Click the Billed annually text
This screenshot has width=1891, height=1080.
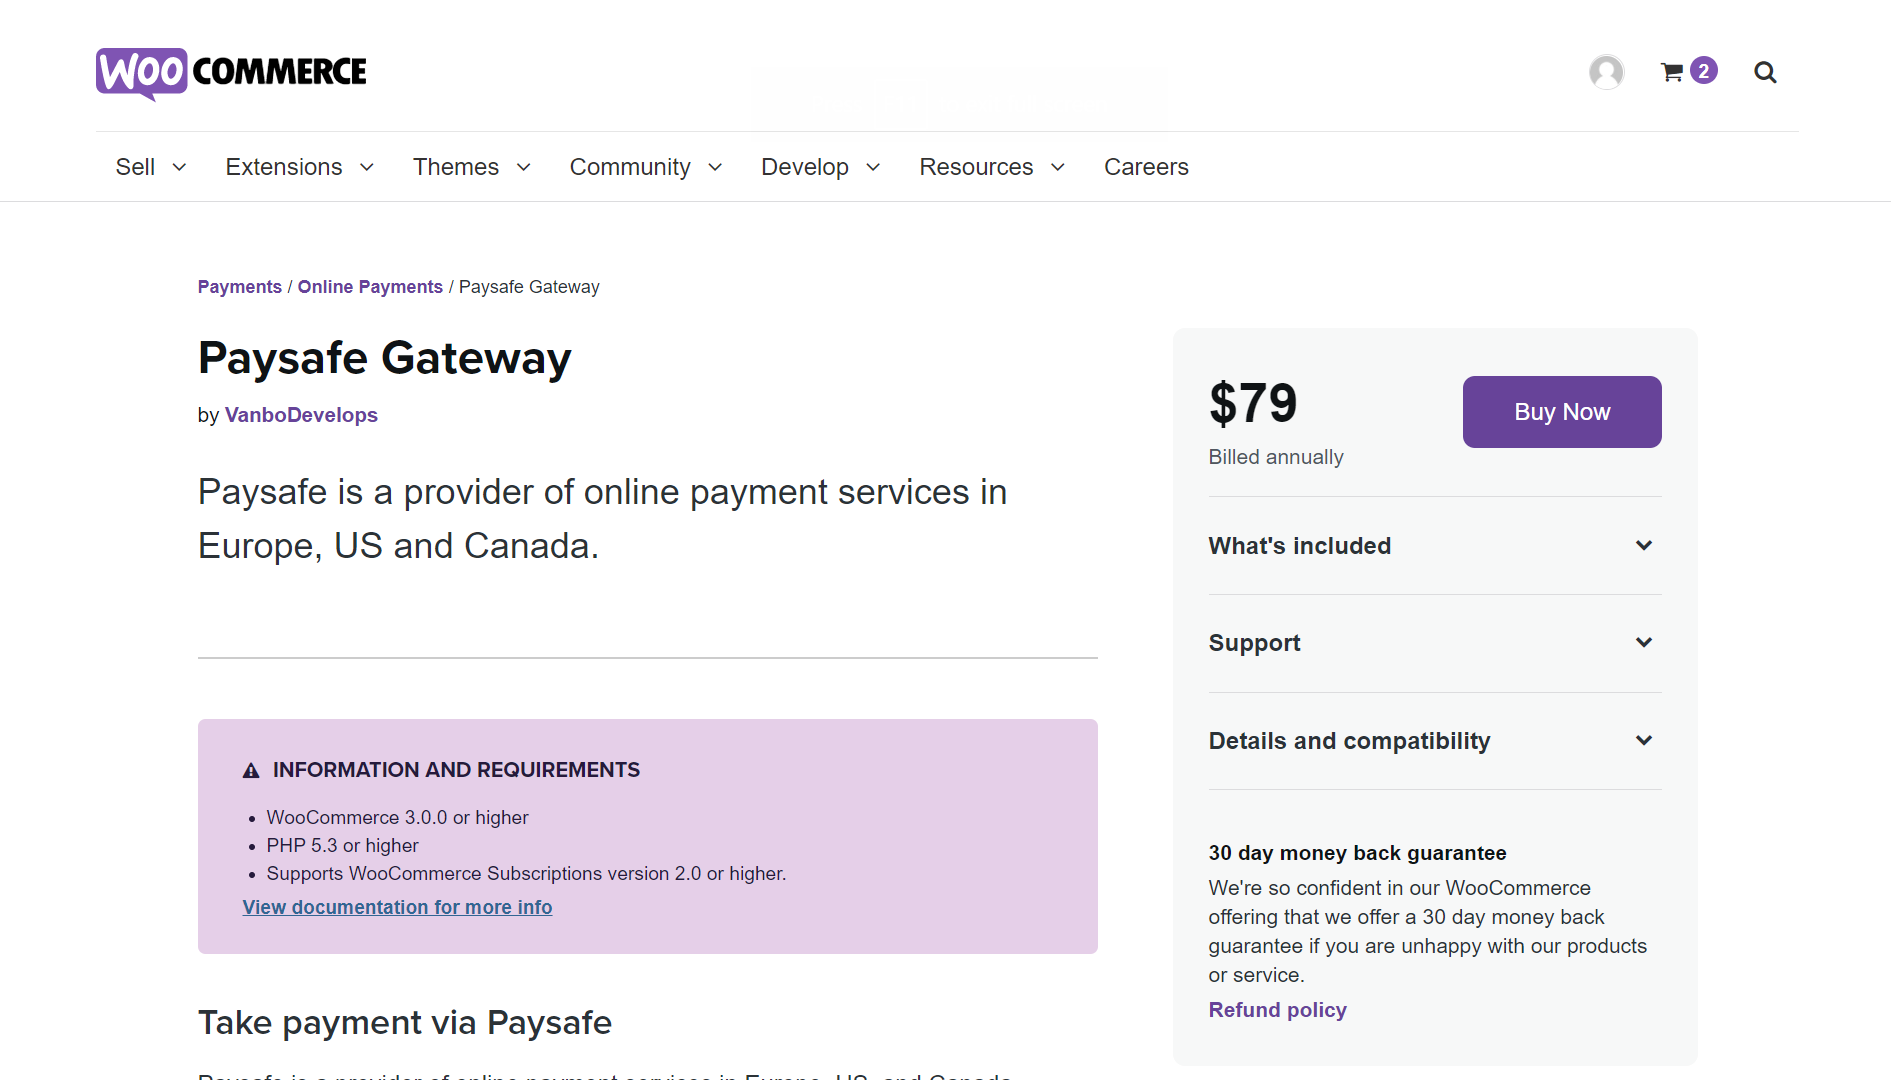(x=1276, y=457)
